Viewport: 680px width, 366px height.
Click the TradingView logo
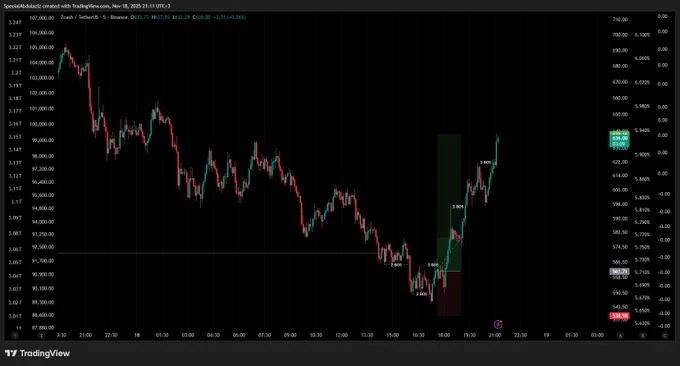[x=37, y=353]
